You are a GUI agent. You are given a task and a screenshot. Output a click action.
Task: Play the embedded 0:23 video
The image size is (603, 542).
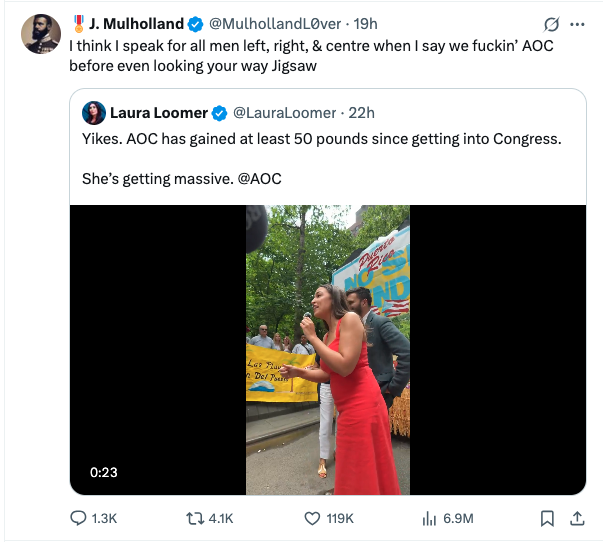[328, 350]
